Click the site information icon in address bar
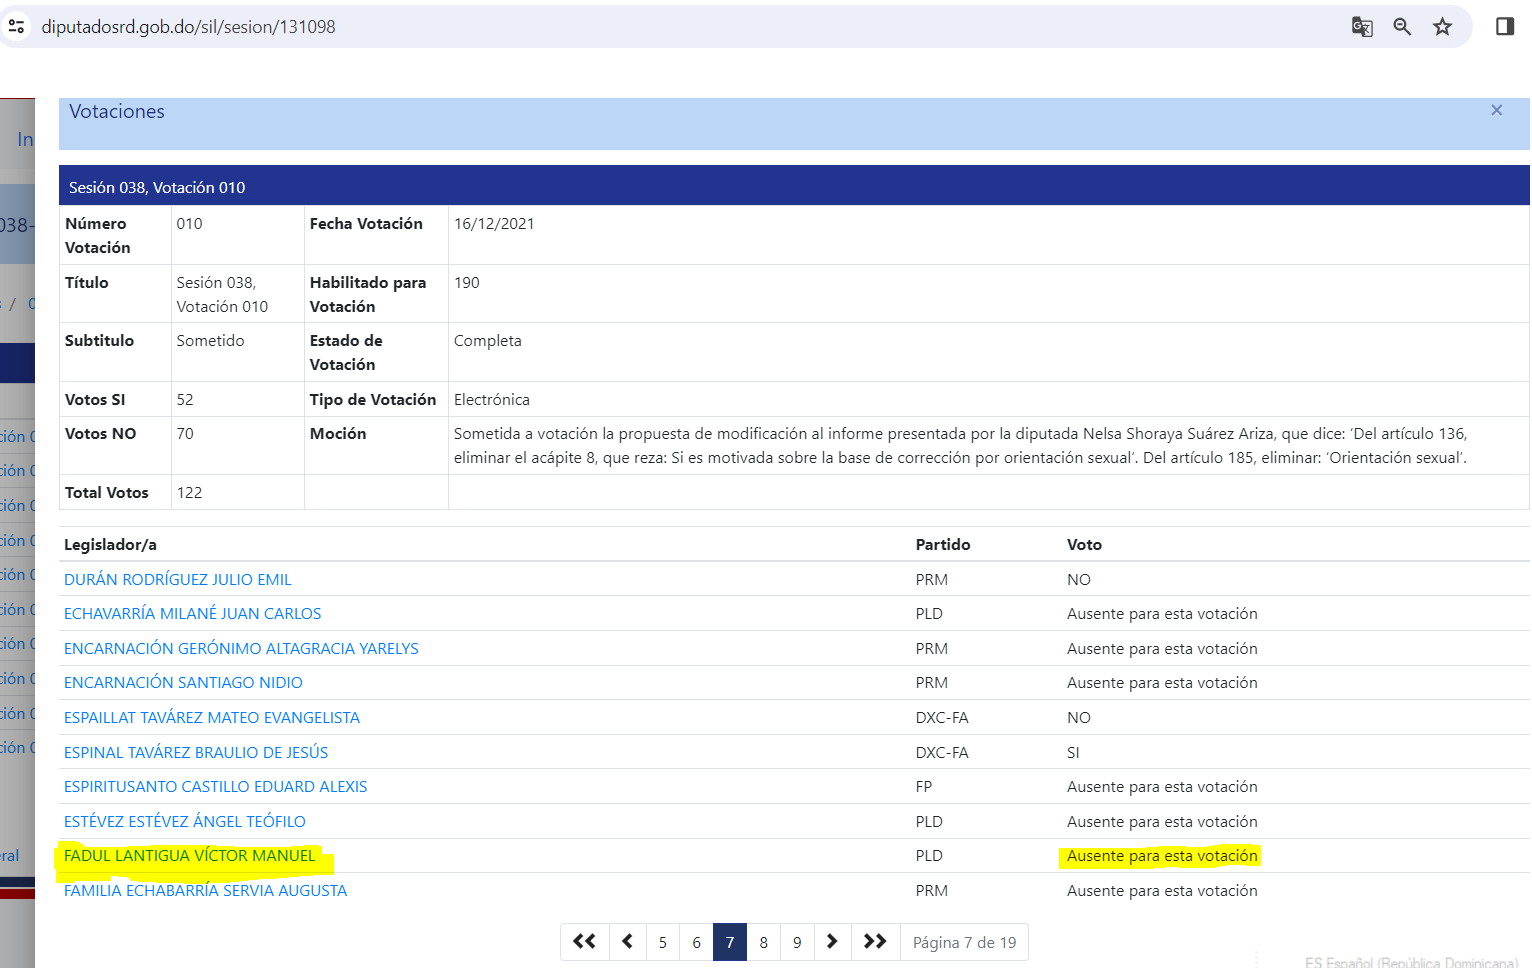 [x=16, y=26]
